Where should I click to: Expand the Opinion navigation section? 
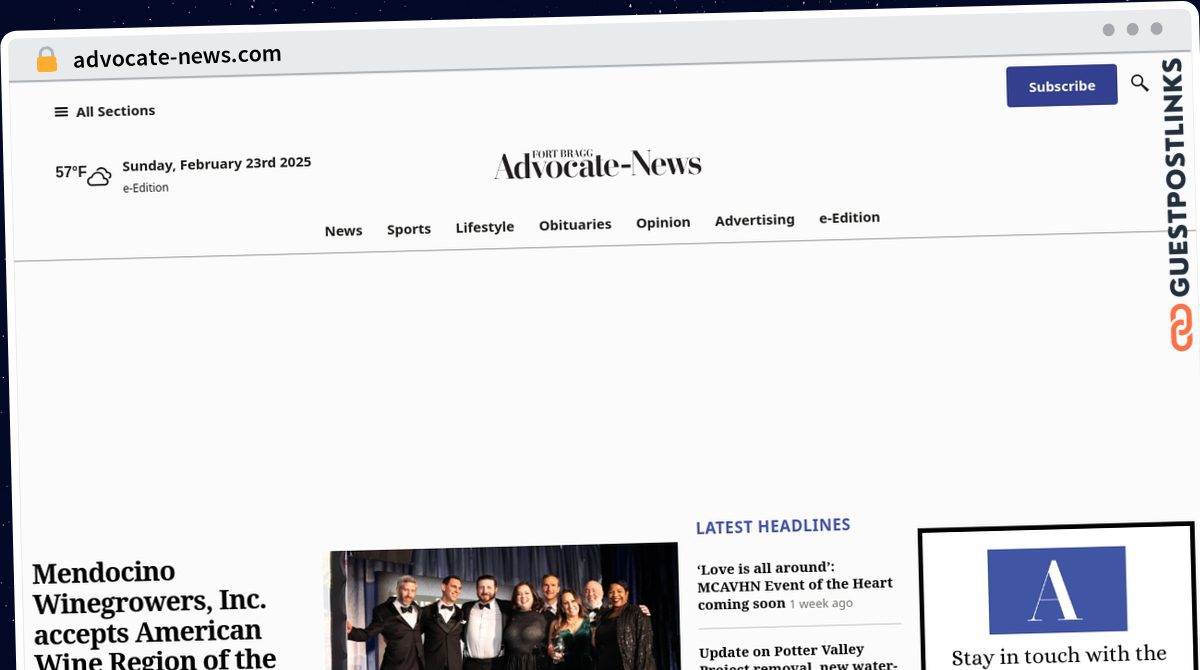tap(662, 222)
